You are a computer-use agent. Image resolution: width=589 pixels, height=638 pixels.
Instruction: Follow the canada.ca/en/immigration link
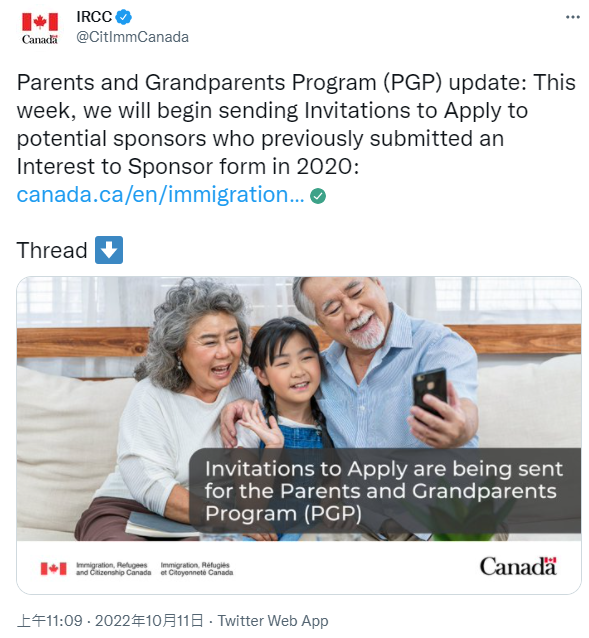point(160,194)
